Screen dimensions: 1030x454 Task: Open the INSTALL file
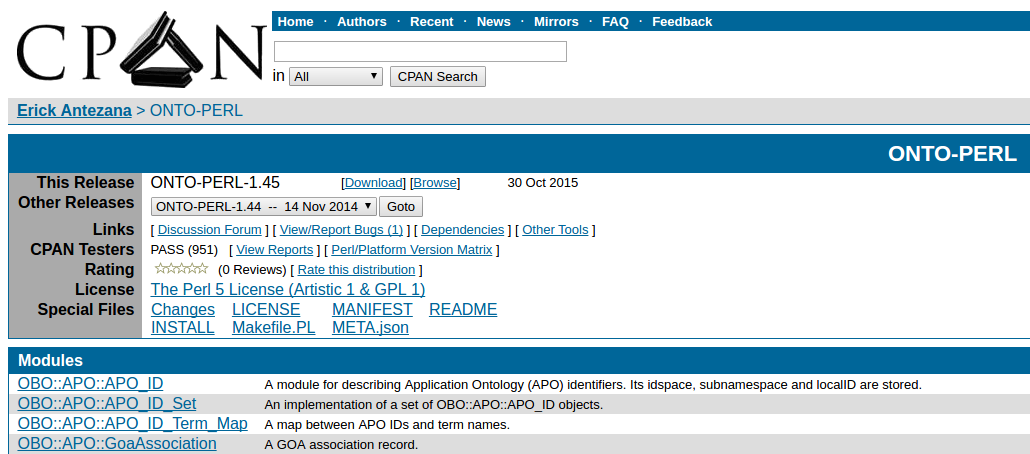(183, 327)
